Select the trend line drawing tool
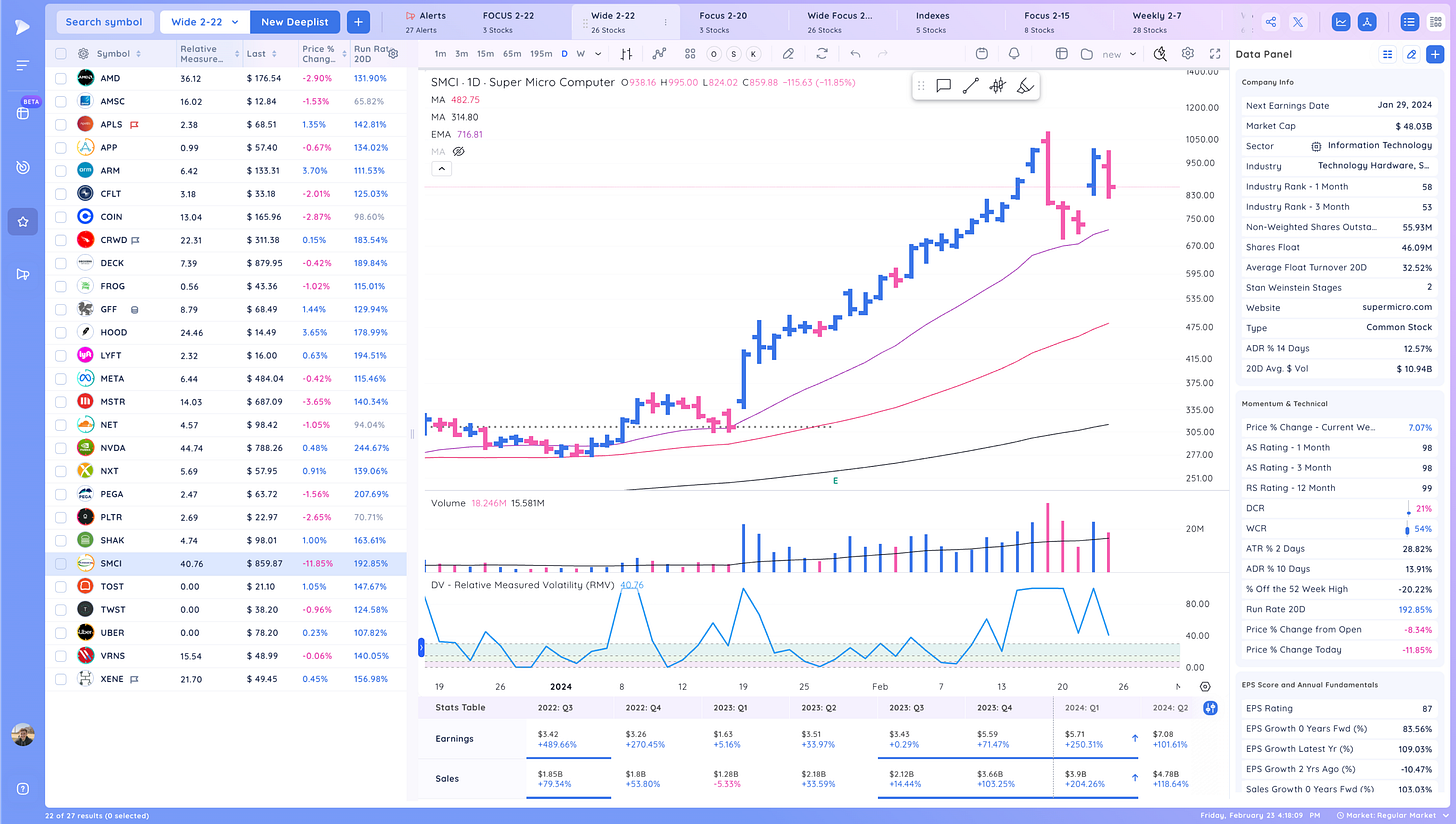Image resolution: width=1456 pixels, height=824 pixels. pyautogui.click(x=970, y=86)
